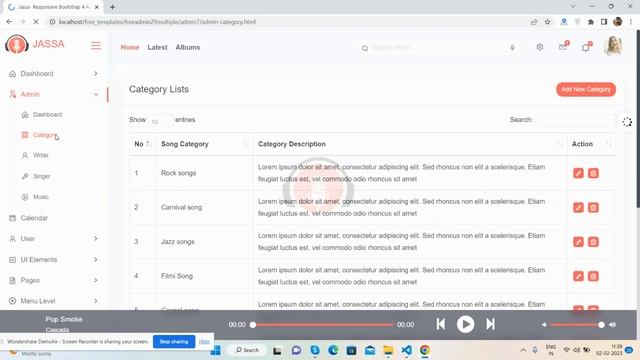The width and height of the screenshot is (640, 360).
Task: Open Visual Studio Code from taskbar
Action: pyautogui.click(x=406, y=350)
